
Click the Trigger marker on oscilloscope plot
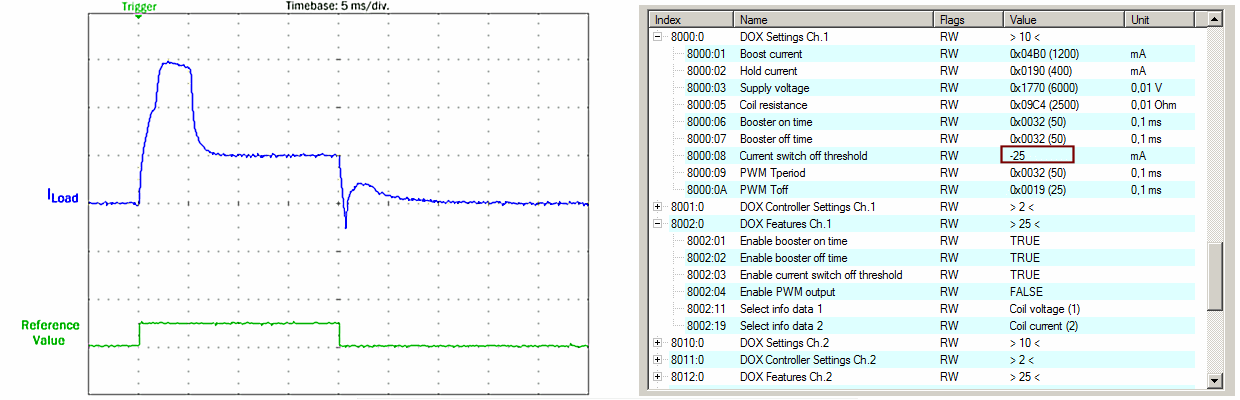click(138, 9)
